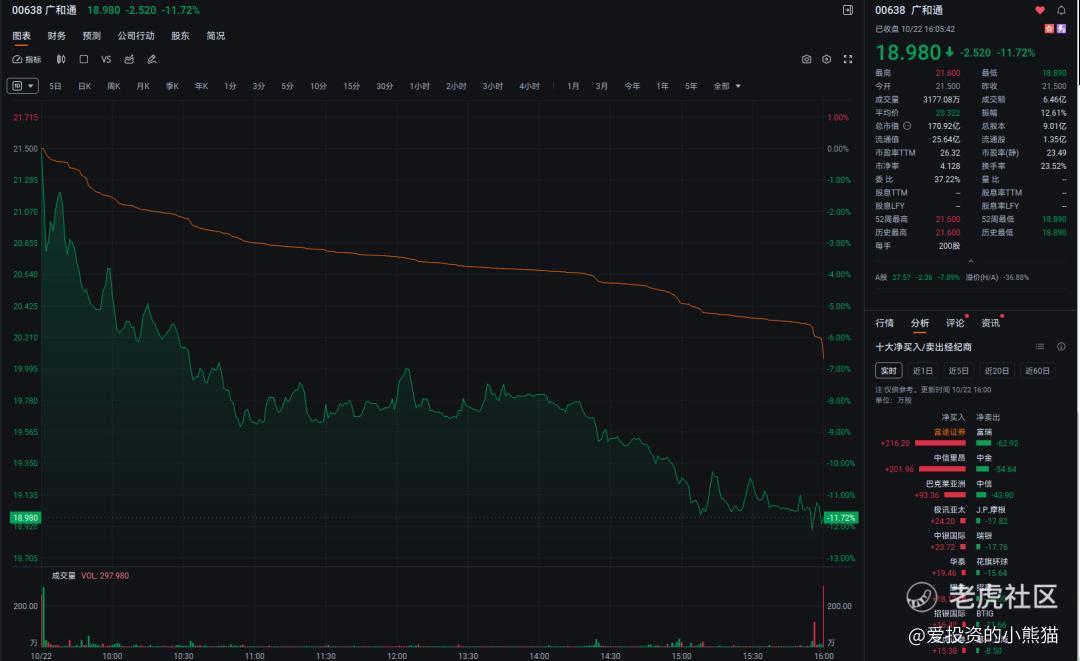Expand the 全部 range dropdown
Screen dimensions: 1080x661
pos(727,86)
